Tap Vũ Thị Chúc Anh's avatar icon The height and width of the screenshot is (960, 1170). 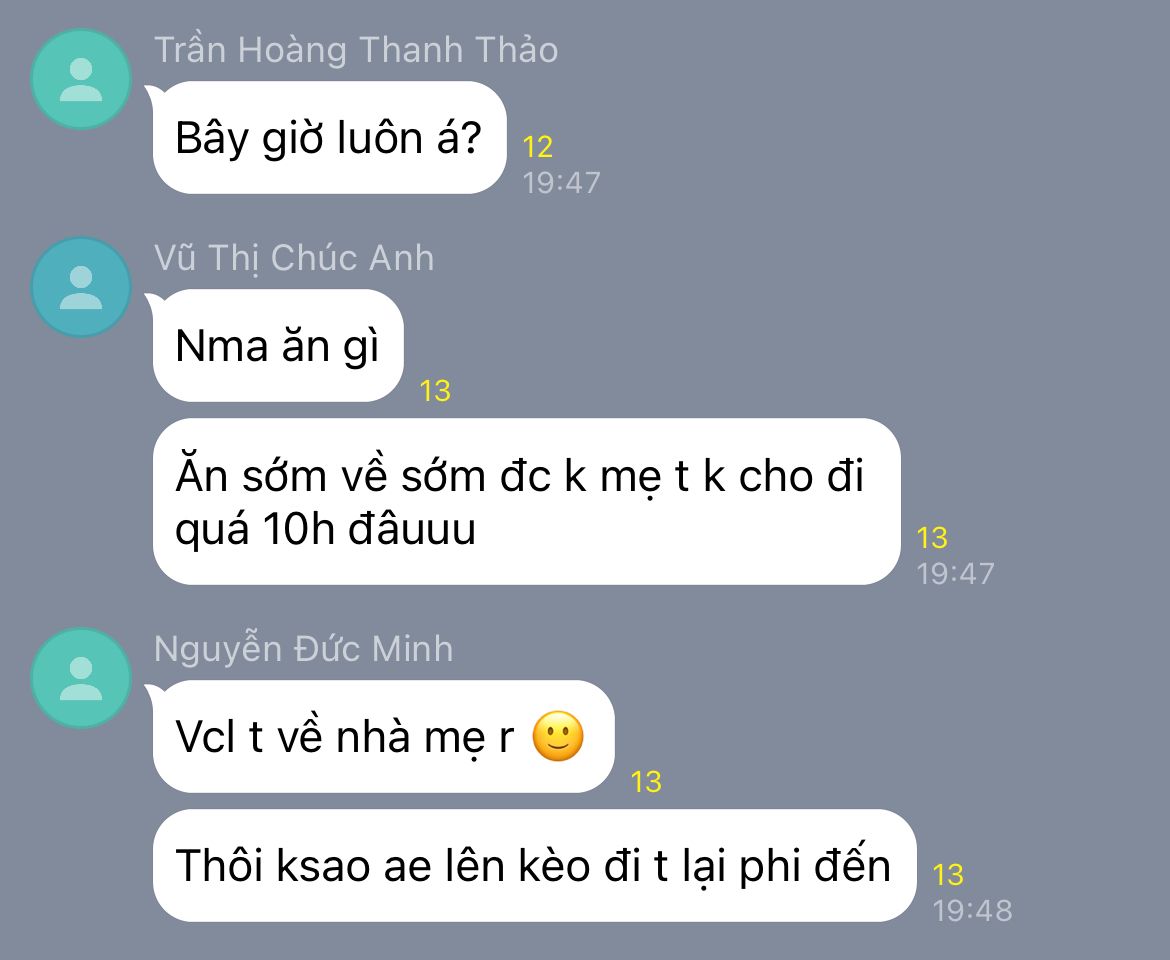81,287
